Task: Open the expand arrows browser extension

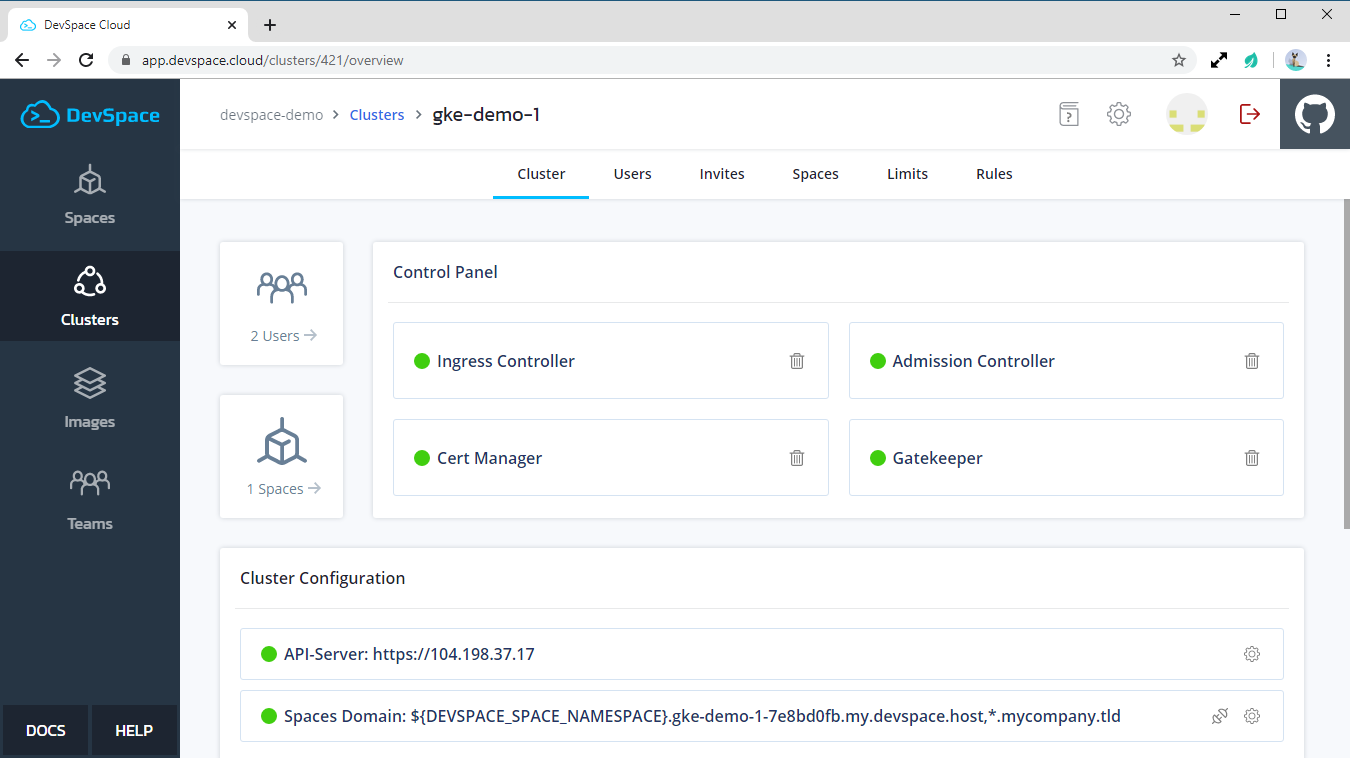Action: tap(1218, 60)
